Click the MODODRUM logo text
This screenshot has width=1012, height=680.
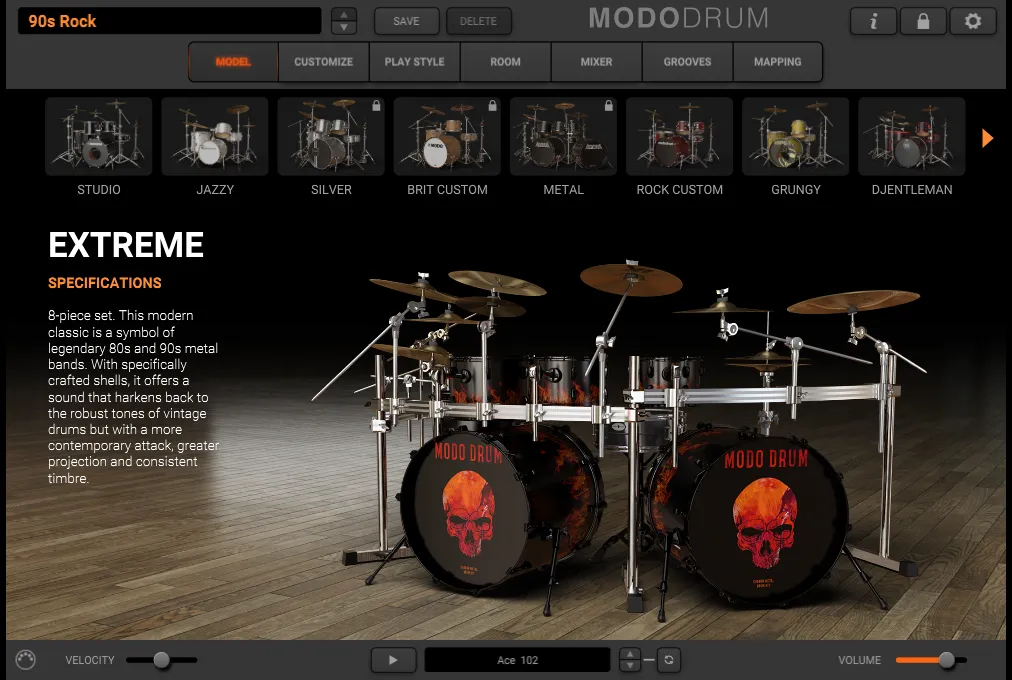[x=678, y=18]
